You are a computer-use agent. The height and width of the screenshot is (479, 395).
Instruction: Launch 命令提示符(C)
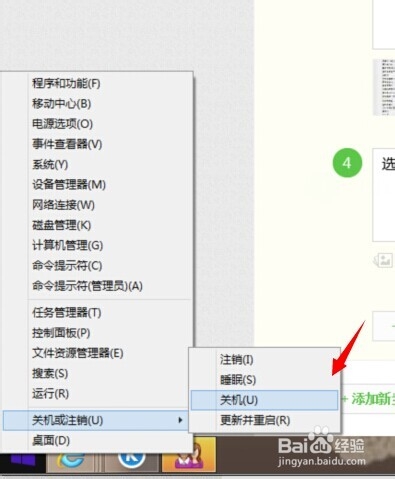click(x=97, y=266)
